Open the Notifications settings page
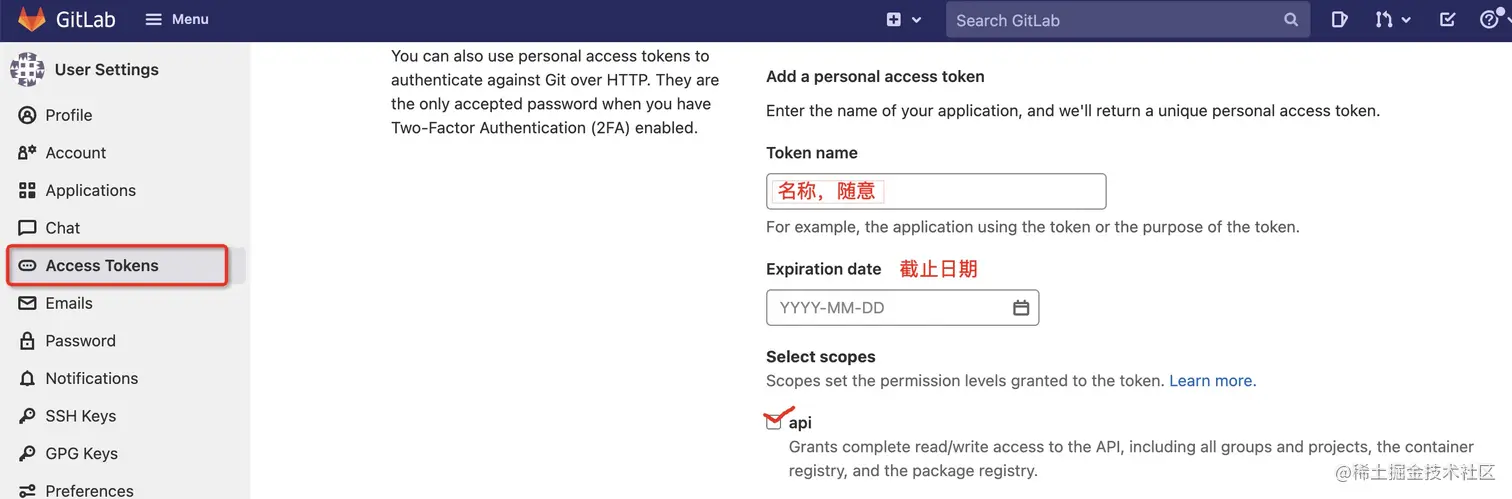This screenshot has height=499, width=1512. (x=91, y=378)
